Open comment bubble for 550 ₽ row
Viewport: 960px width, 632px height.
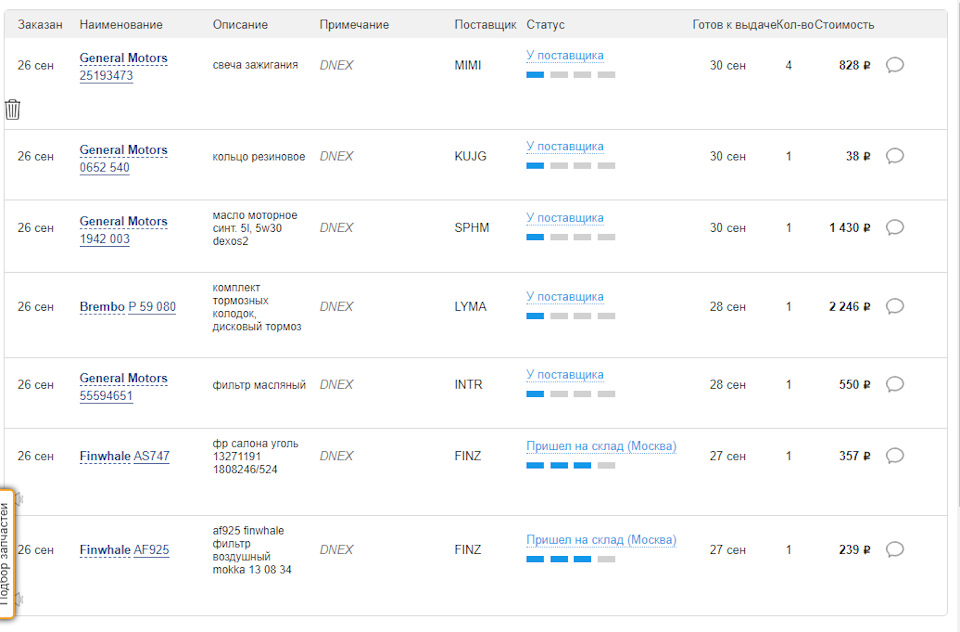point(894,385)
